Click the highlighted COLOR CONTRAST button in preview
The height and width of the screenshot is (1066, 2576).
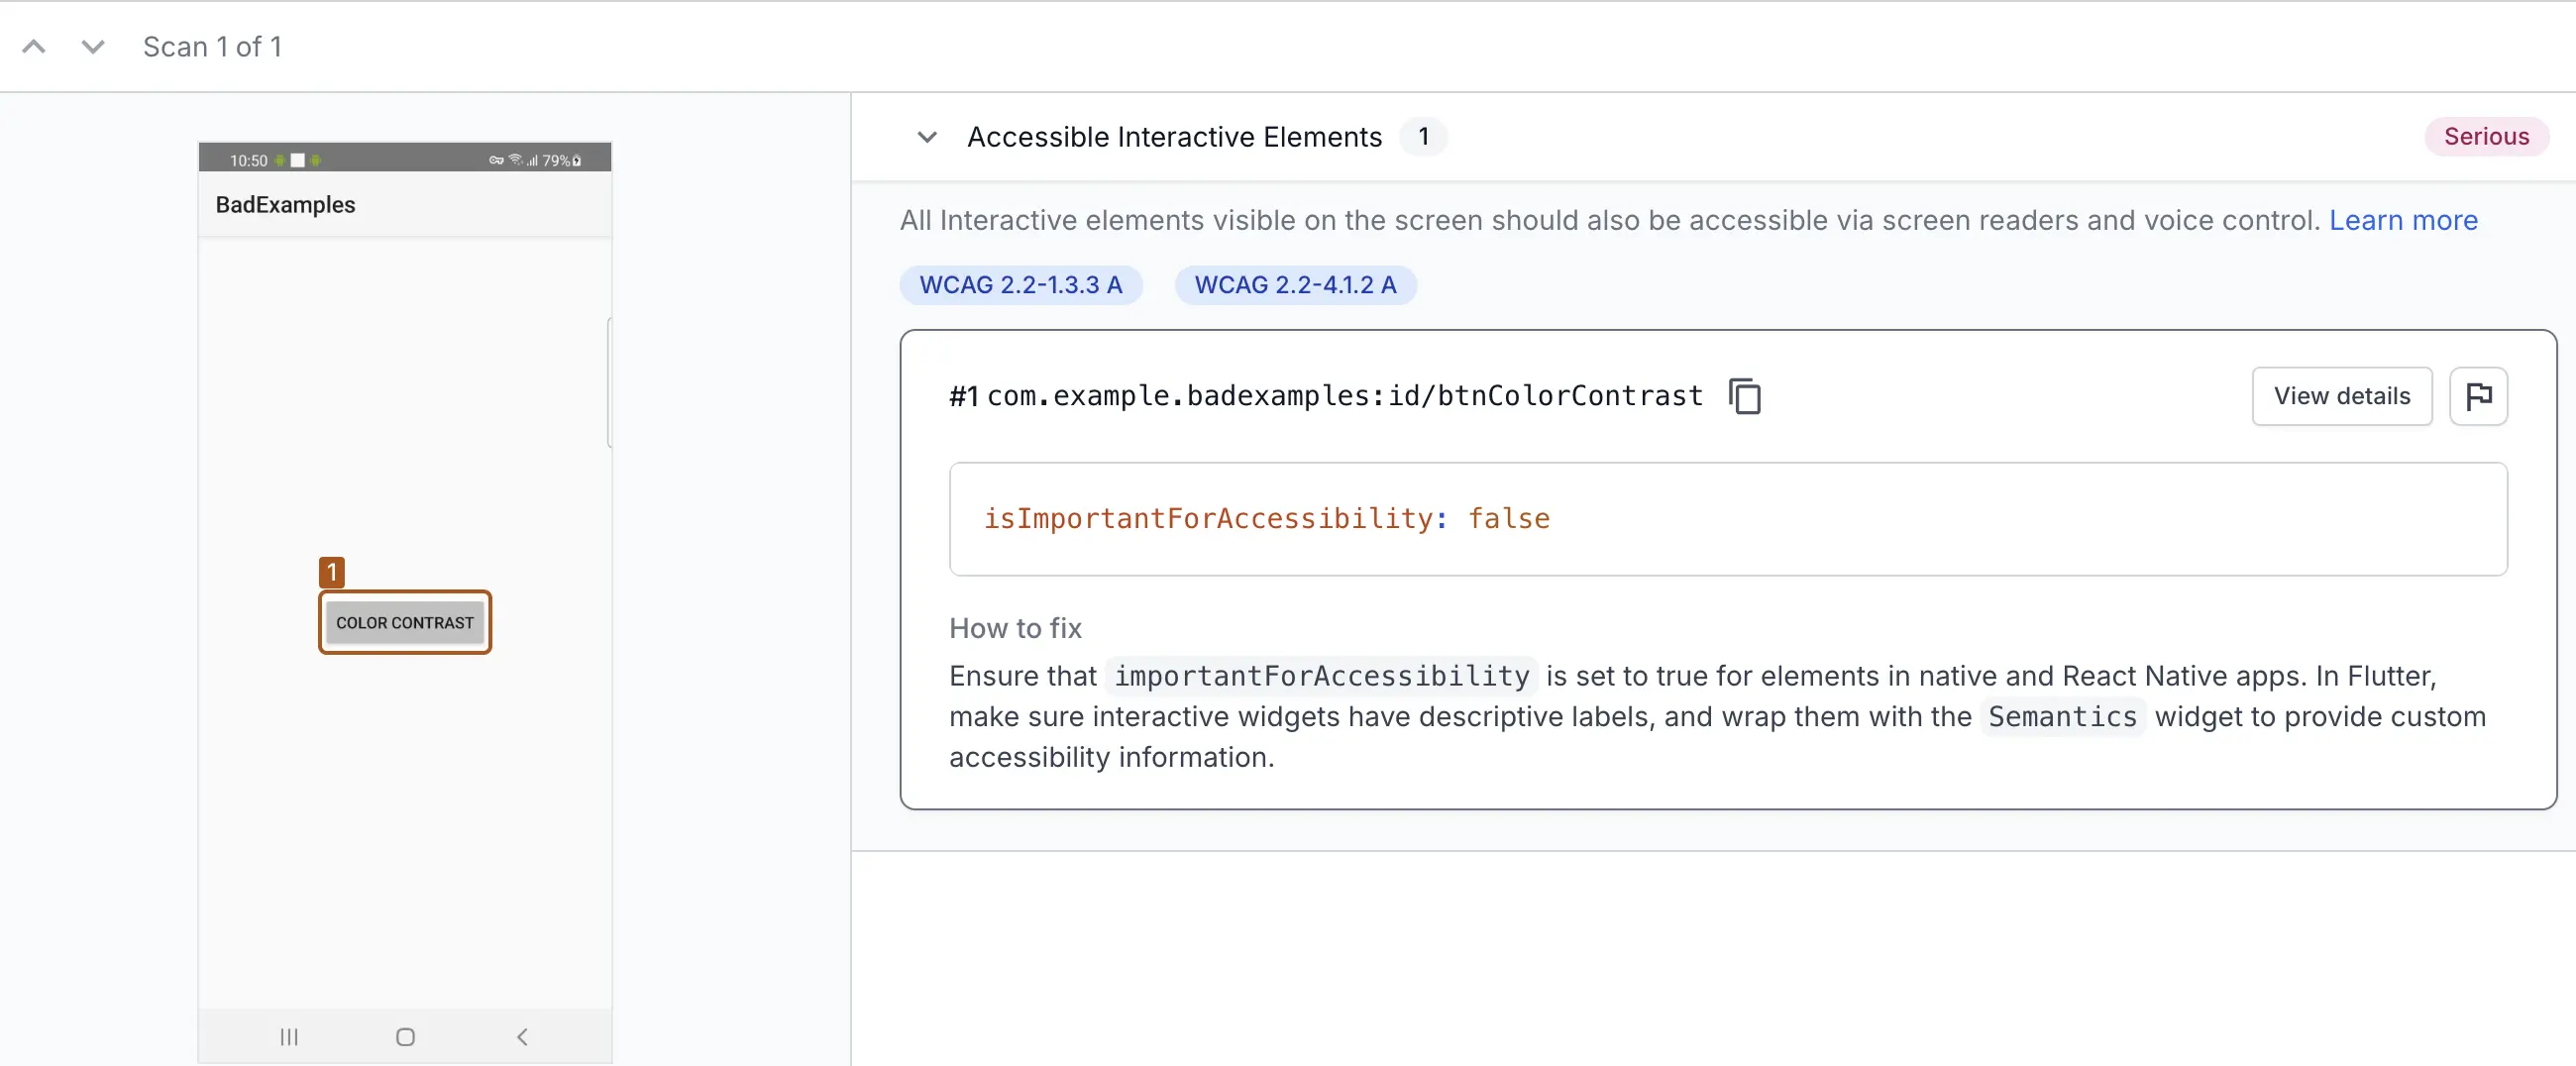click(x=405, y=622)
